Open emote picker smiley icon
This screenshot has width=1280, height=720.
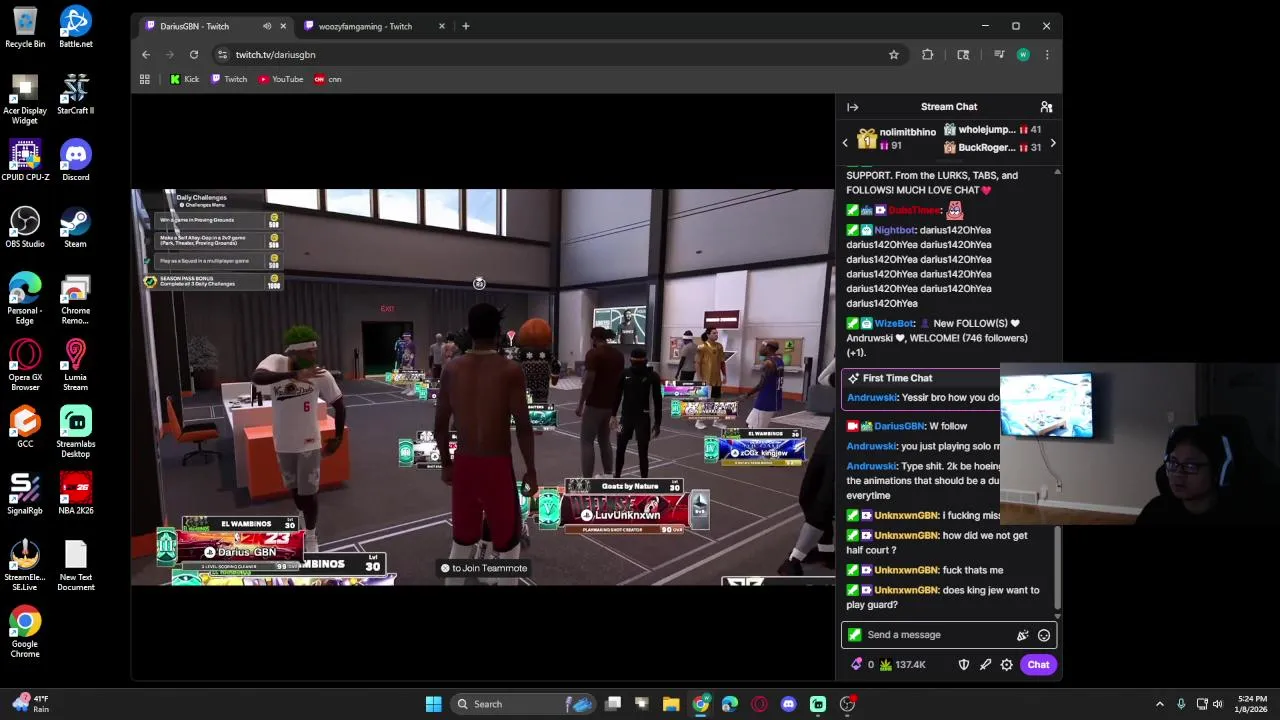tap(1044, 635)
